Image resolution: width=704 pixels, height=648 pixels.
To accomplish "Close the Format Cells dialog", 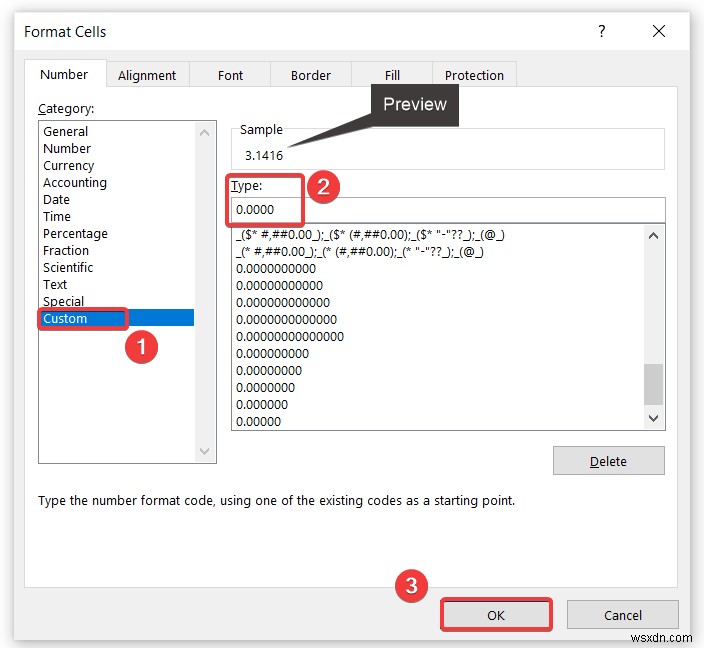I will pos(659,31).
